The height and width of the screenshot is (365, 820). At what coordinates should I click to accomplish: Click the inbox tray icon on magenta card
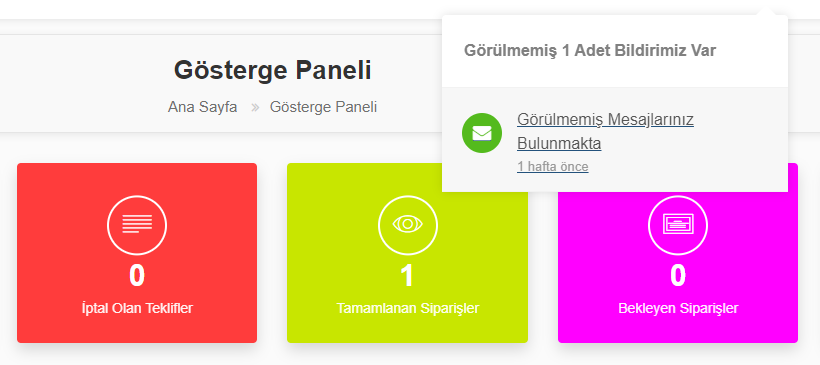click(x=678, y=225)
